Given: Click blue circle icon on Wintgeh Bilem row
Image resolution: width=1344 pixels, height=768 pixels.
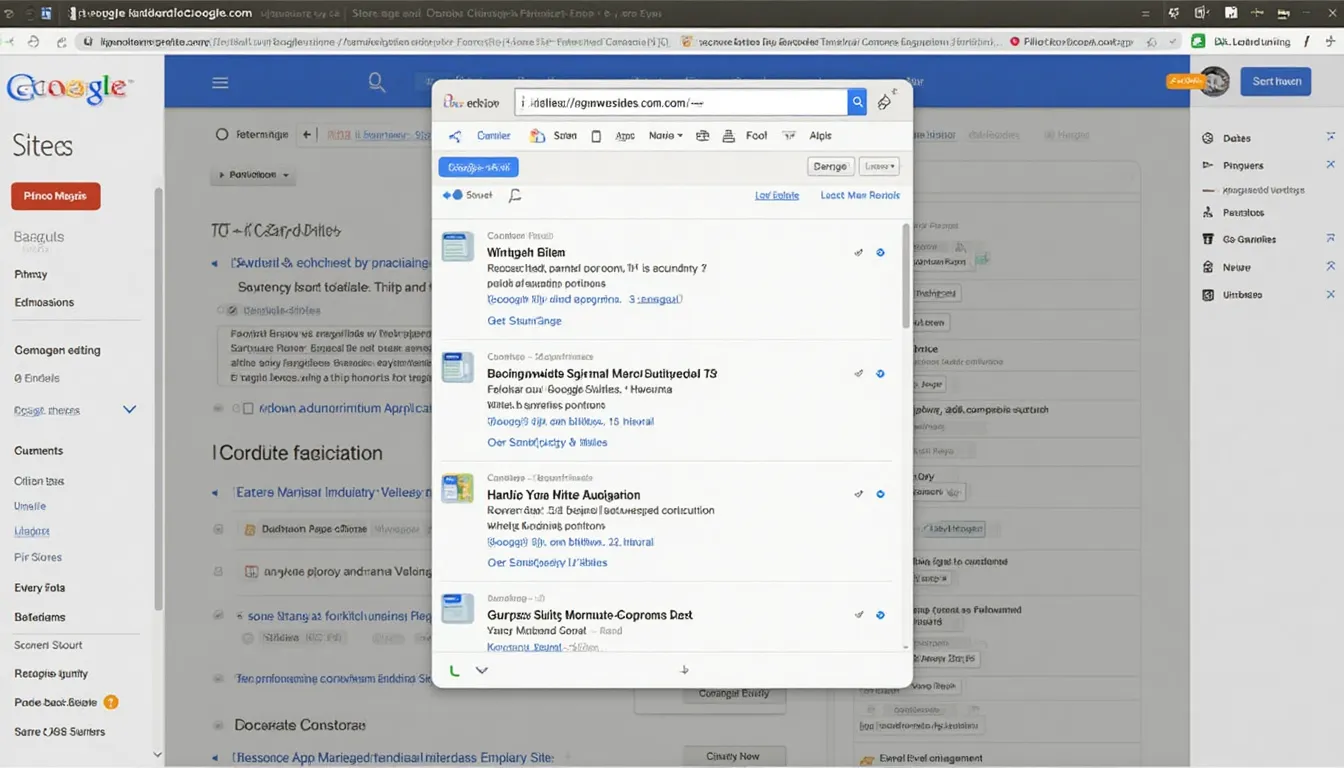Looking at the screenshot, I should (x=880, y=253).
